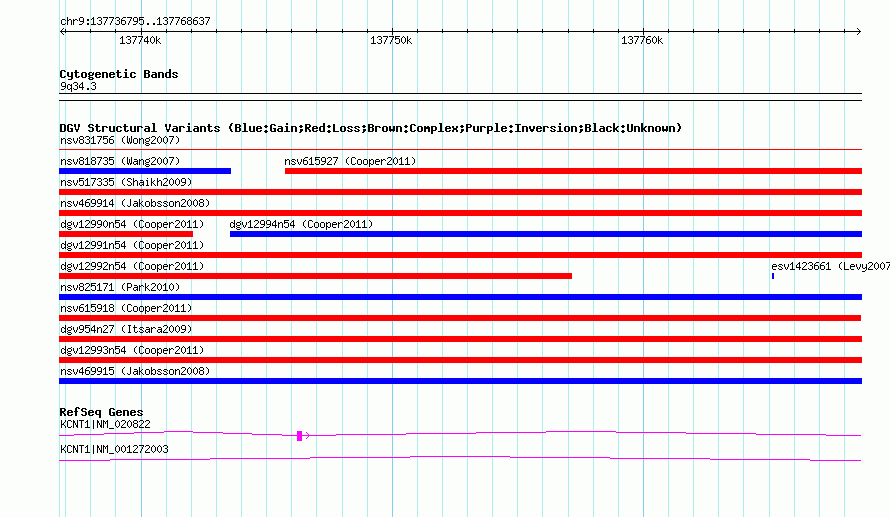Image resolution: width=890 pixels, height=517 pixels.
Task: Click the ruler's left arrowhead
Action: (x=63, y=32)
